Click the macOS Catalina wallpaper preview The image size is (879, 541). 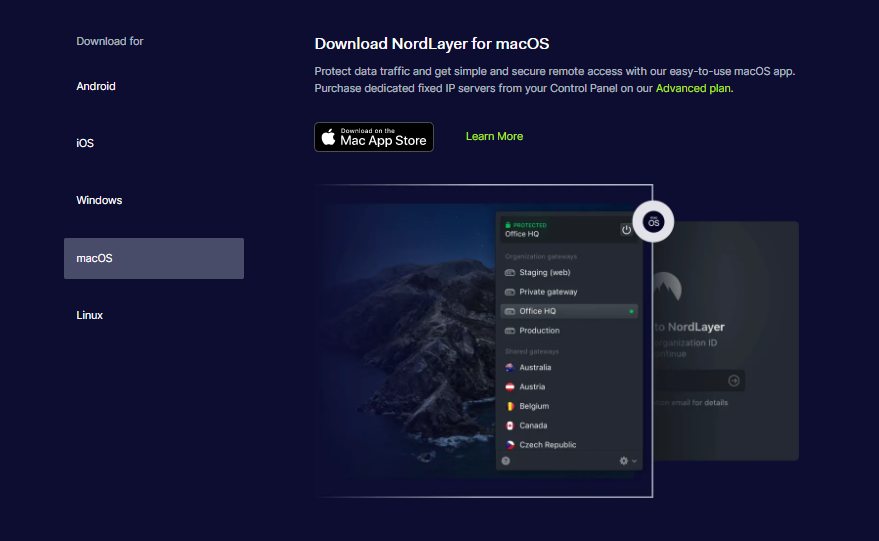pos(408,341)
